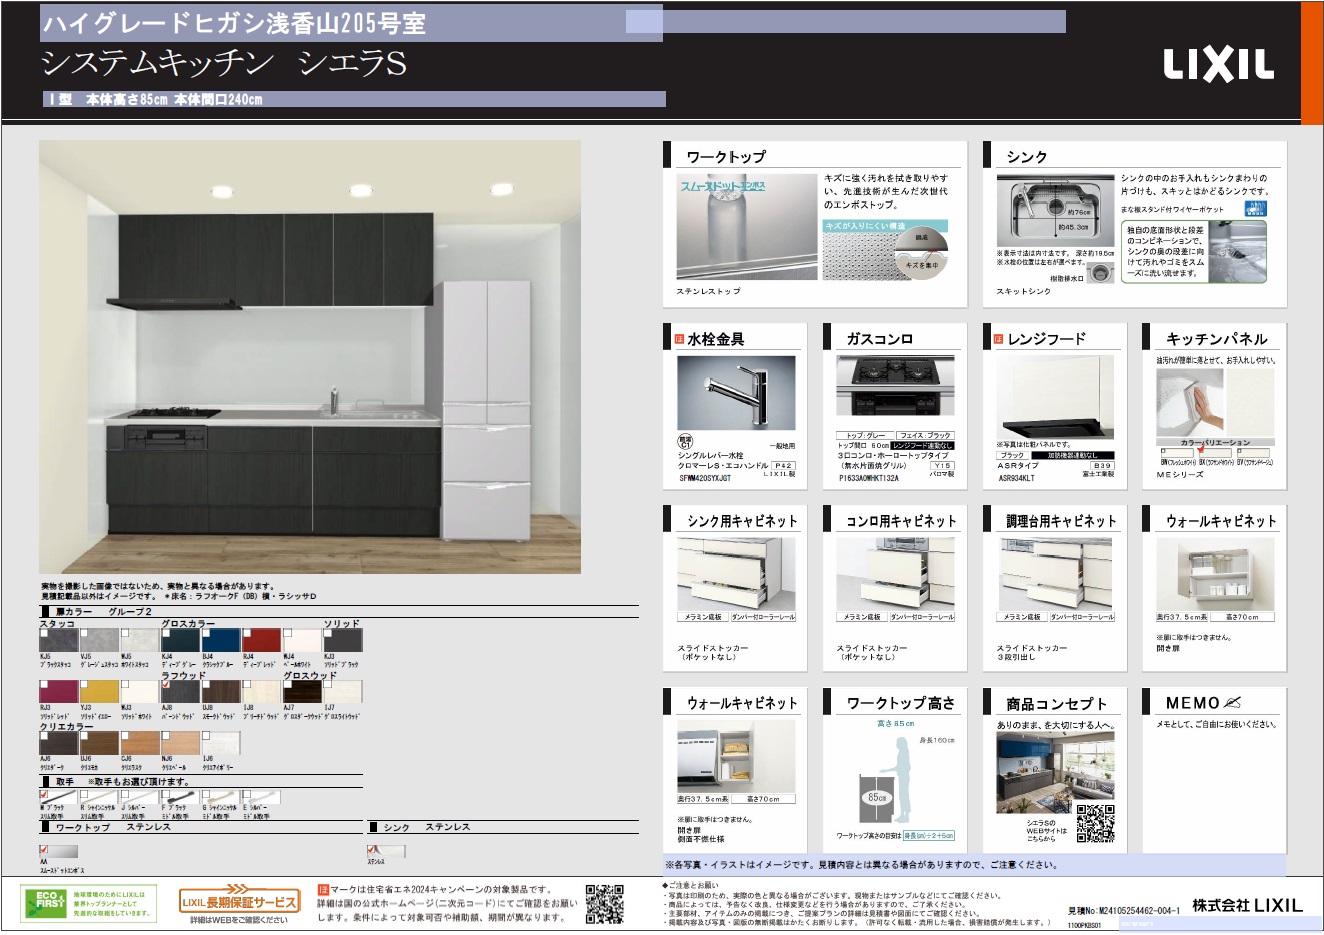Click the 扉カラー グループ2 heading
This screenshot has width=1324, height=935.
tap(103, 611)
